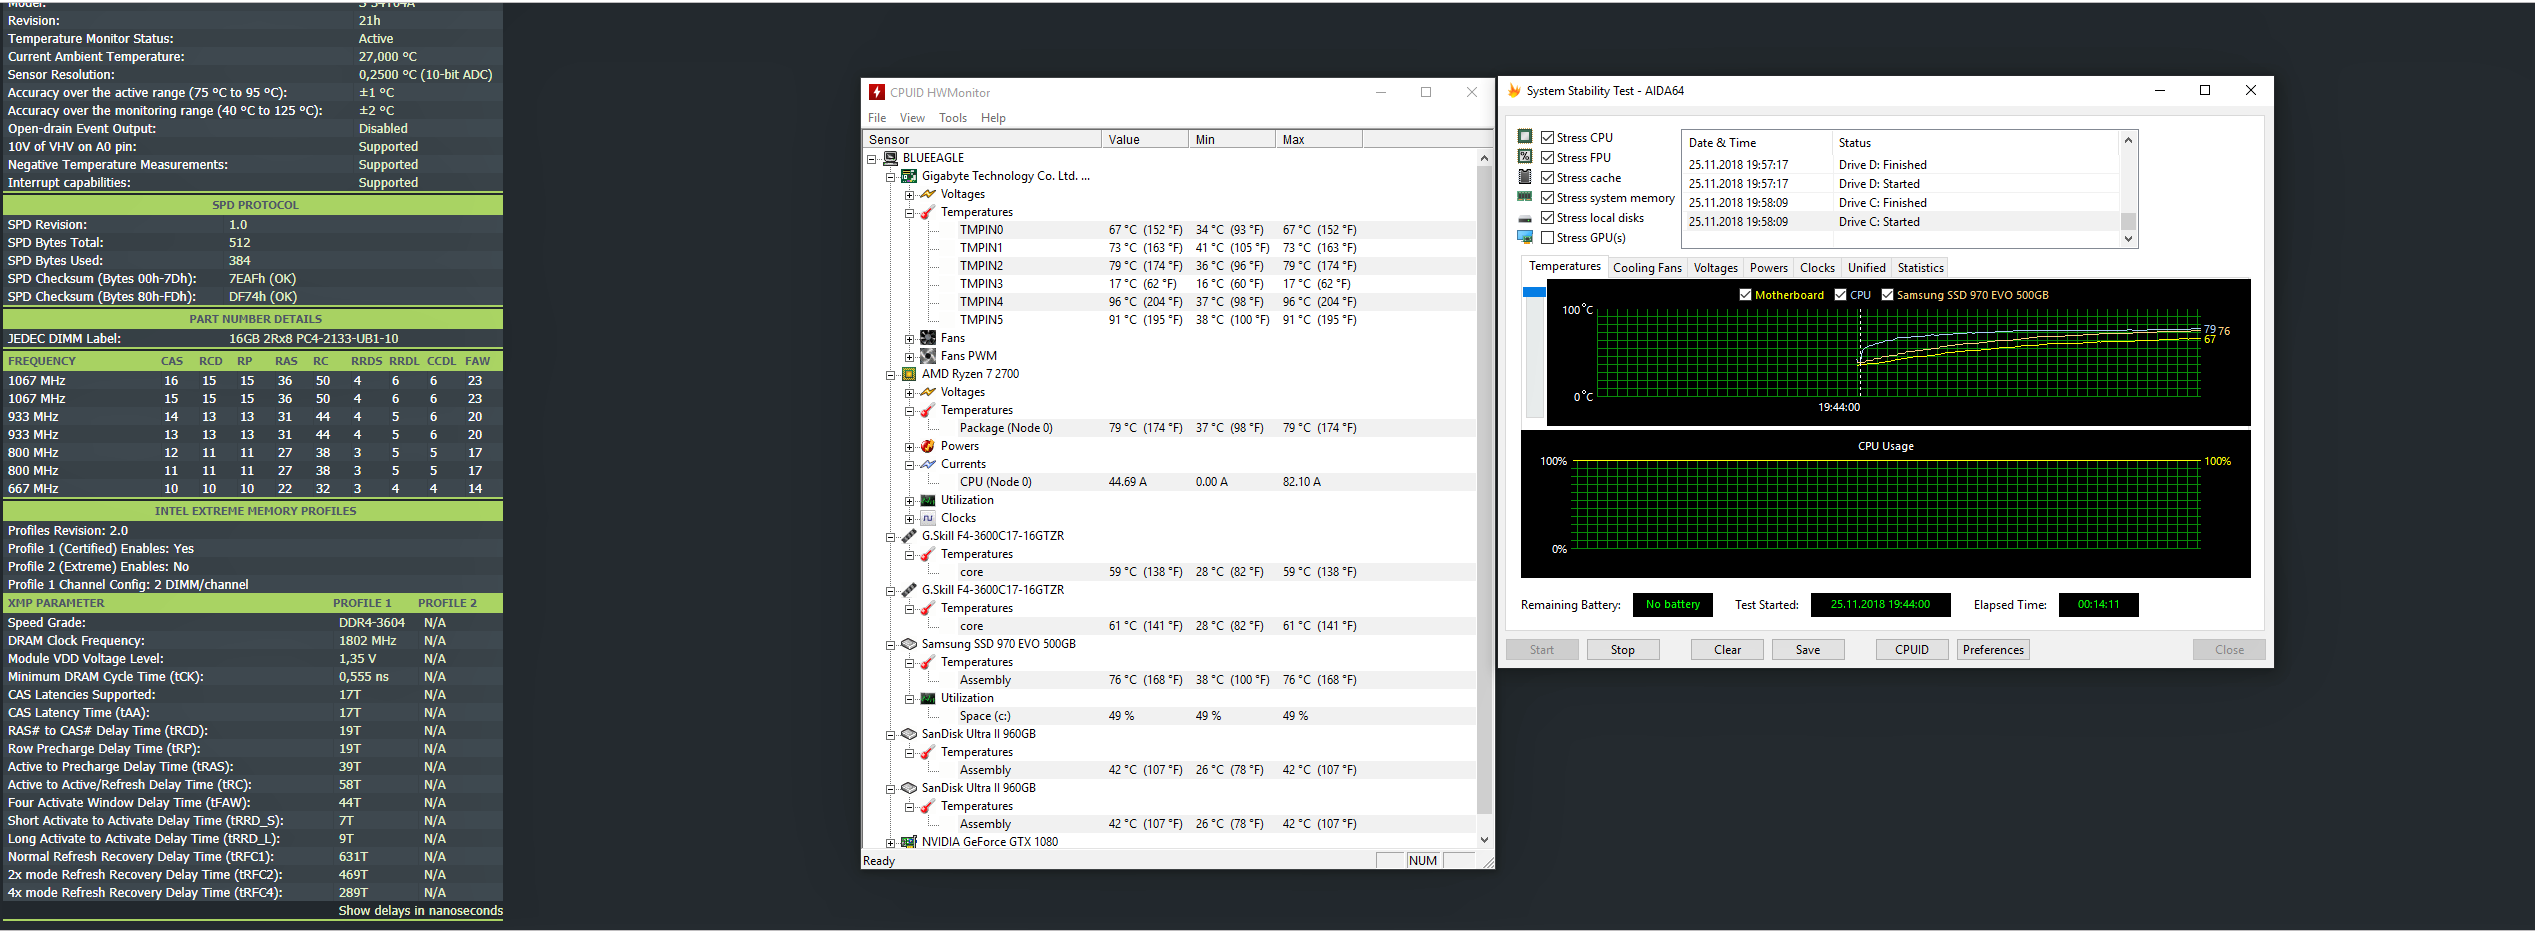Click the Stress system memory RAM icon
This screenshot has height=931, width=2535.
(x=1525, y=196)
